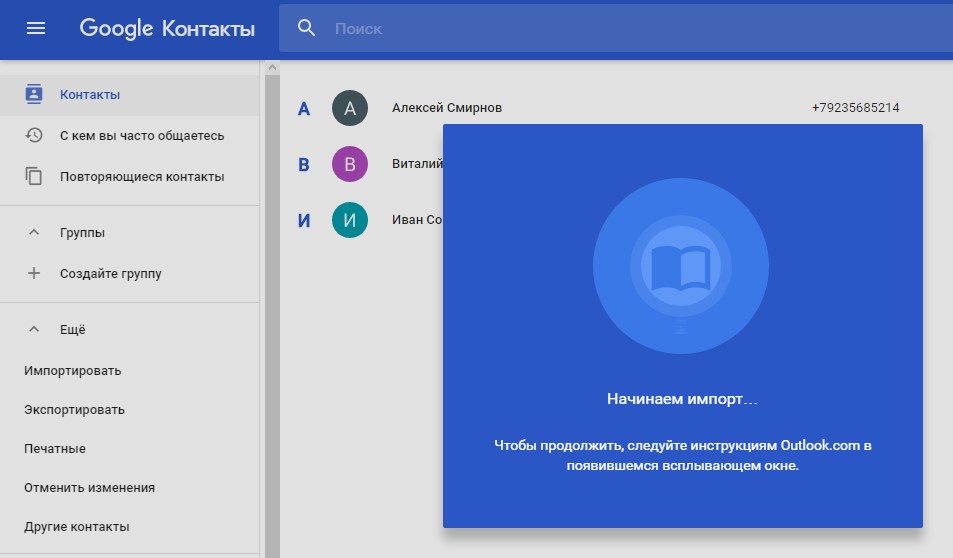Collapse the Группы section
This screenshot has width=953, height=558.
click(x=34, y=232)
